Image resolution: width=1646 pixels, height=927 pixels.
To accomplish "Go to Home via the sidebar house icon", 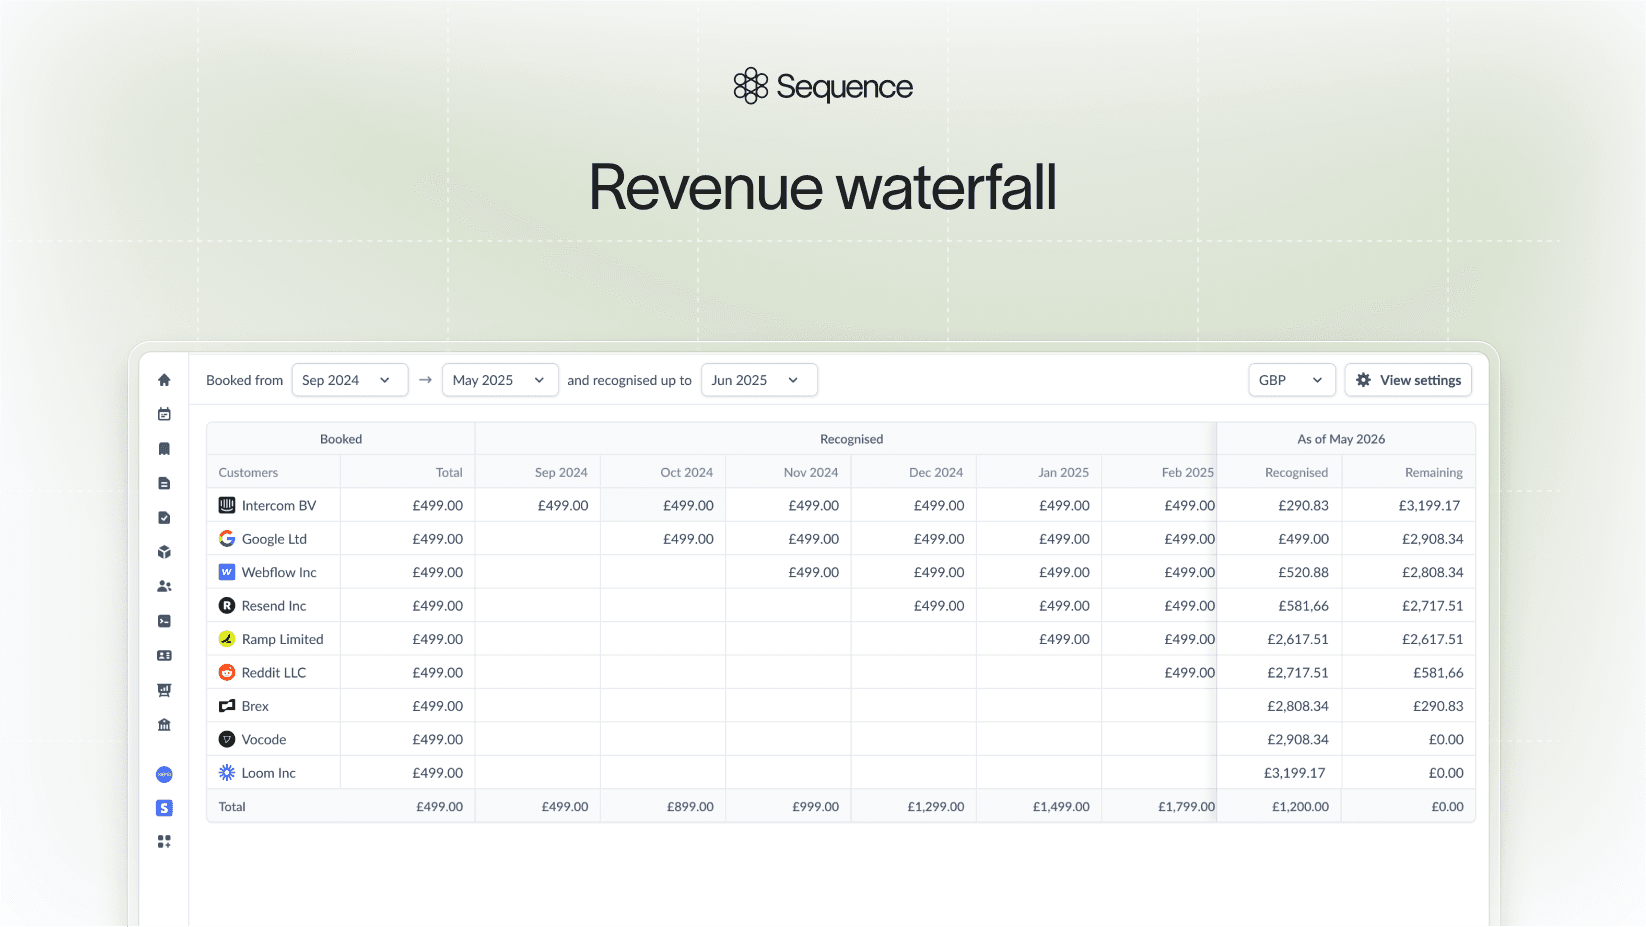I will pyautogui.click(x=164, y=380).
